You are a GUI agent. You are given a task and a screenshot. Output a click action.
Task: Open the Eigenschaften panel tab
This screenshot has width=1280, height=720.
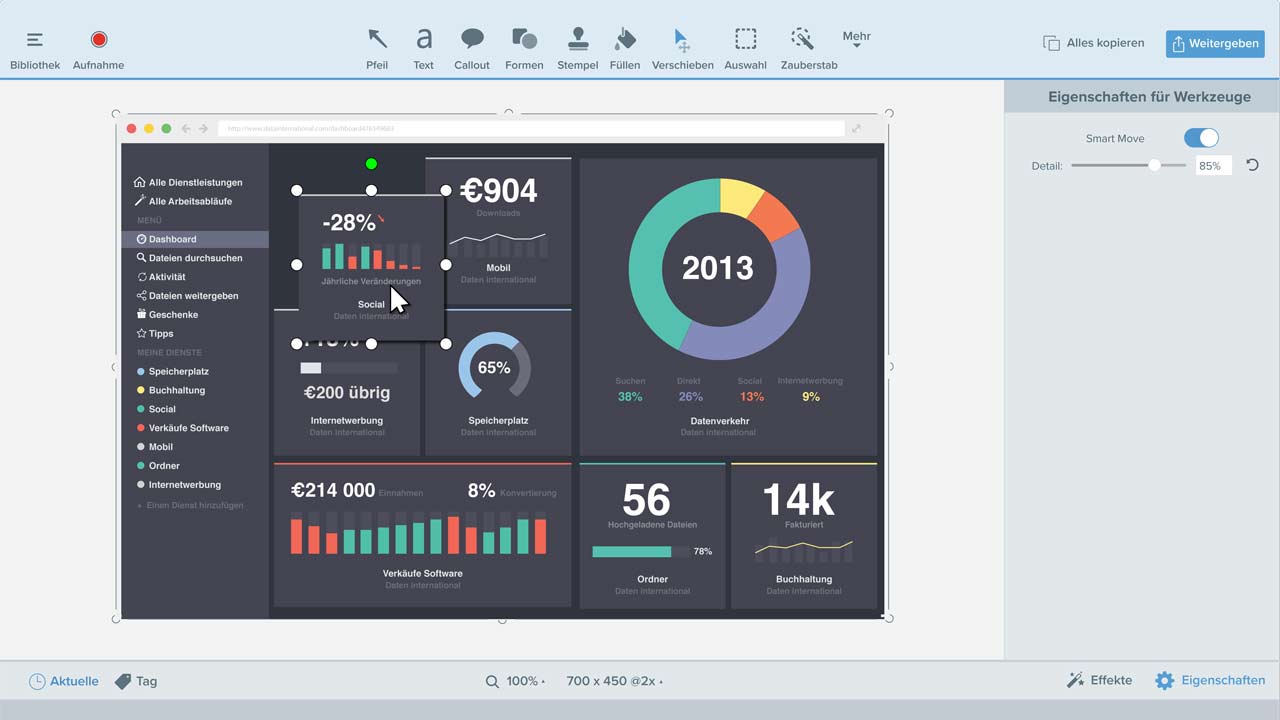(x=1210, y=680)
